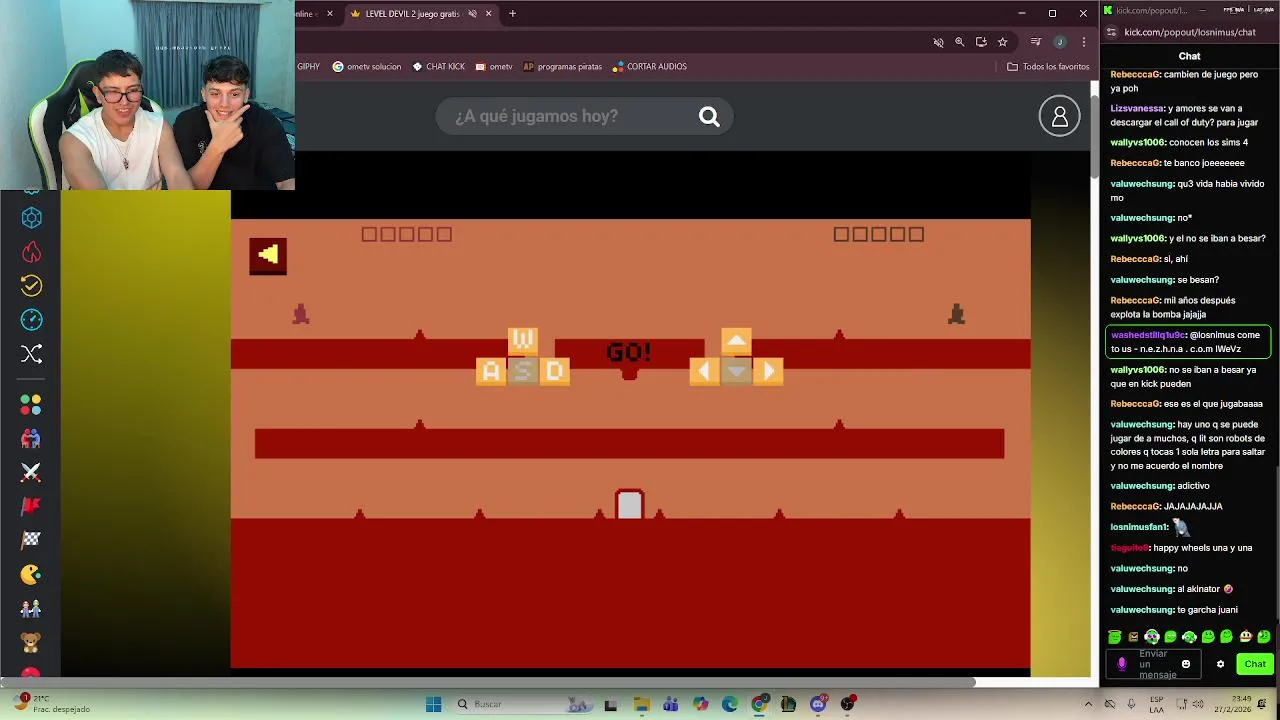Open the GIPHY bookmark
The height and width of the screenshot is (720, 1280).
[x=308, y=67]
